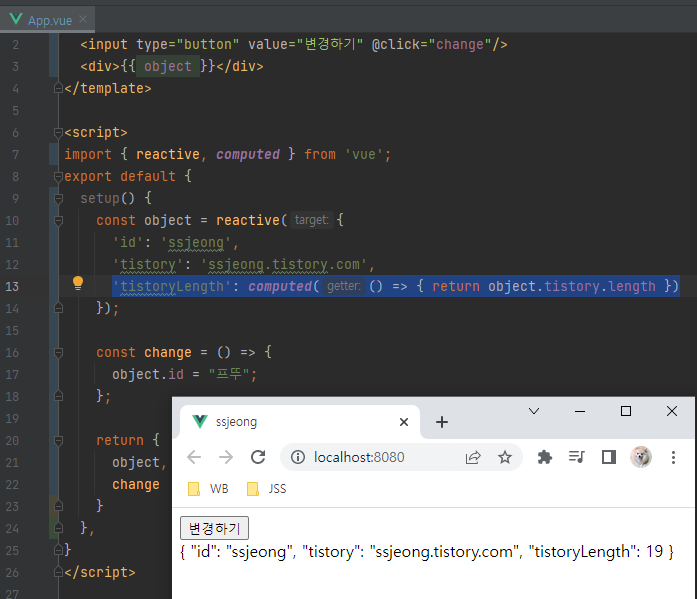Click the 'object' interpolation on line 3
Screen dimensions: 697x599
[168, 66]
